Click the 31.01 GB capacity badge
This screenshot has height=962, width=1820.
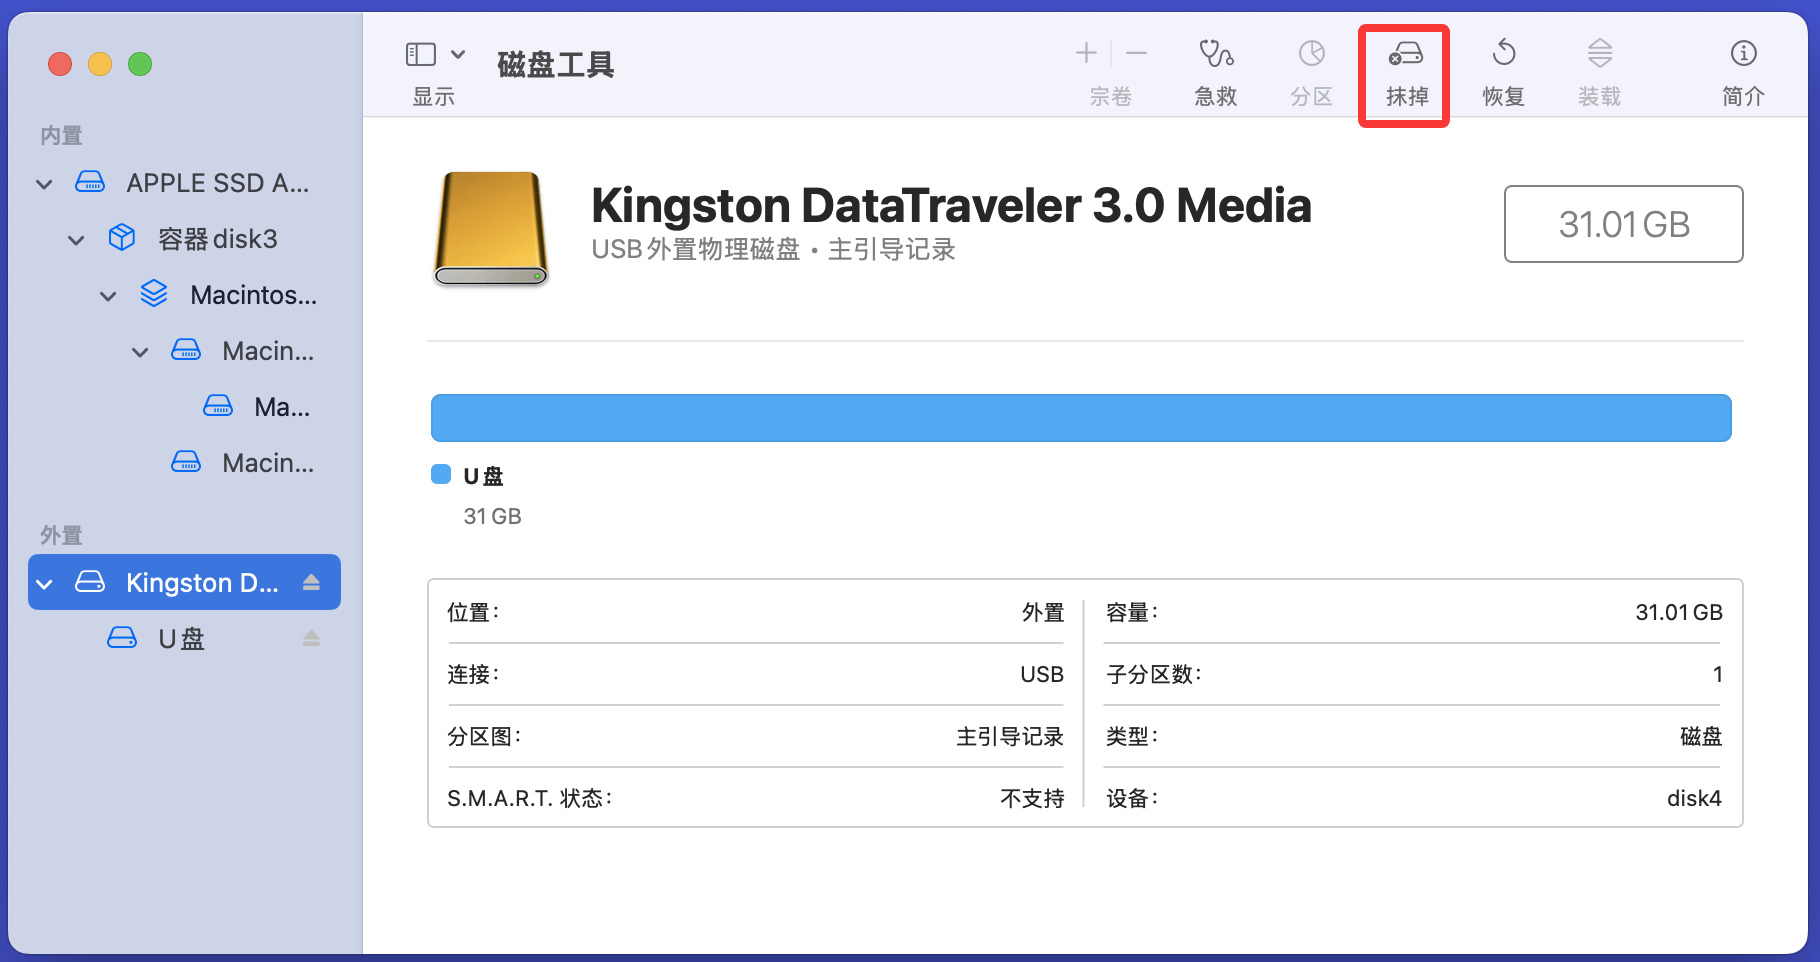(1623, 224)
